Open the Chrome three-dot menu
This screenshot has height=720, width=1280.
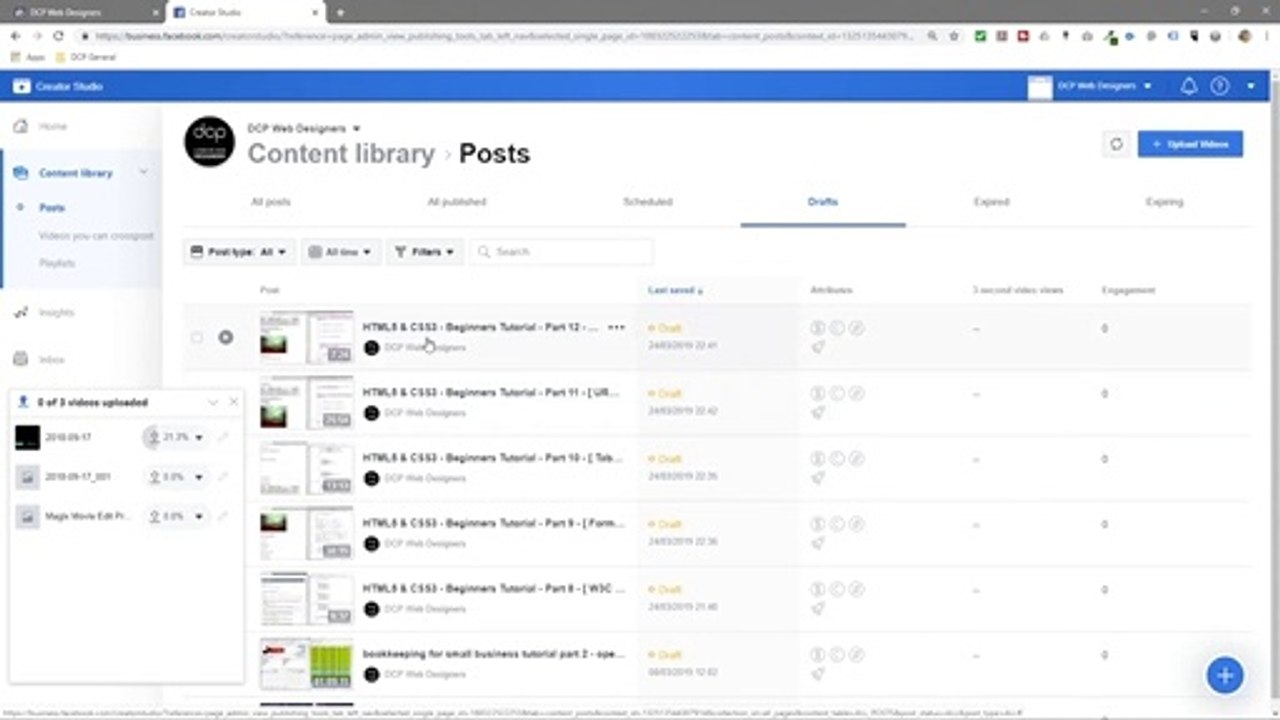click(1266, 36)
